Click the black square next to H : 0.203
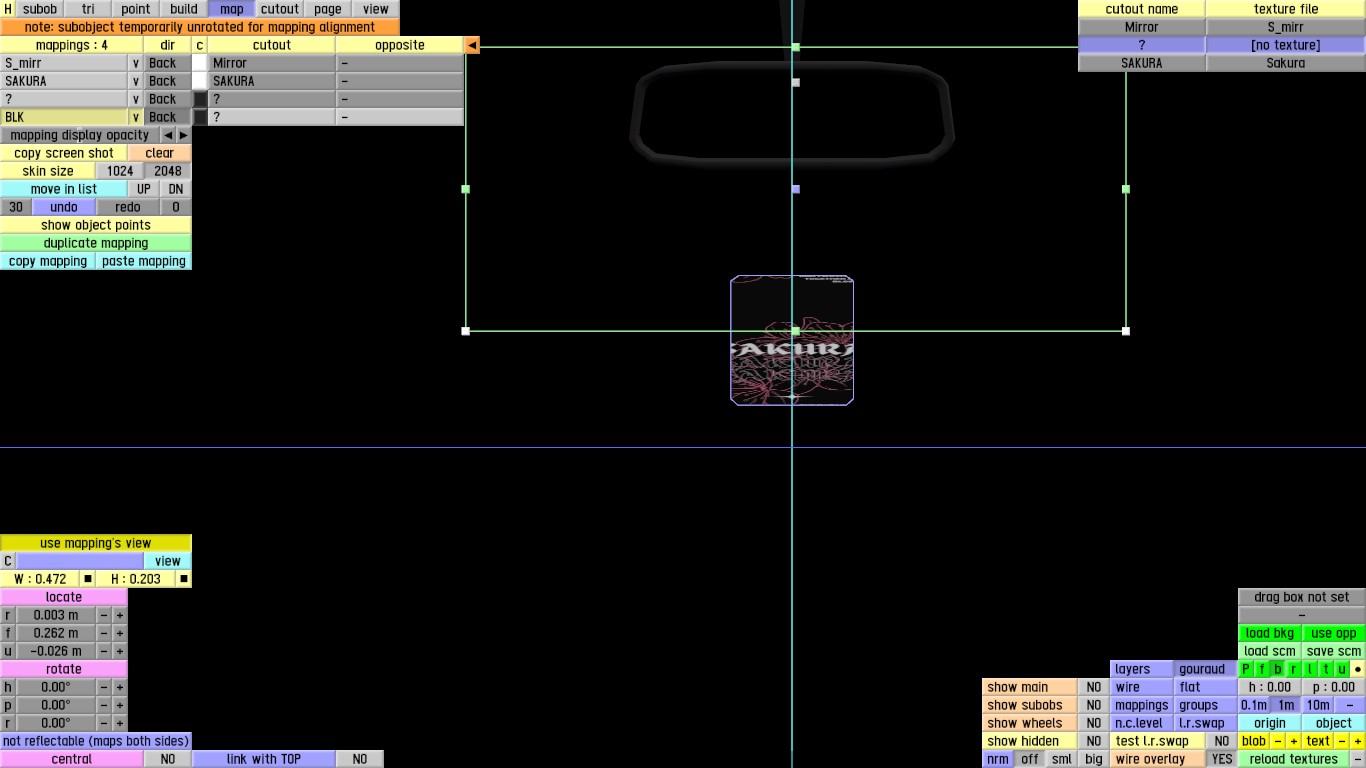1366x768 pixels. point(184,579)
